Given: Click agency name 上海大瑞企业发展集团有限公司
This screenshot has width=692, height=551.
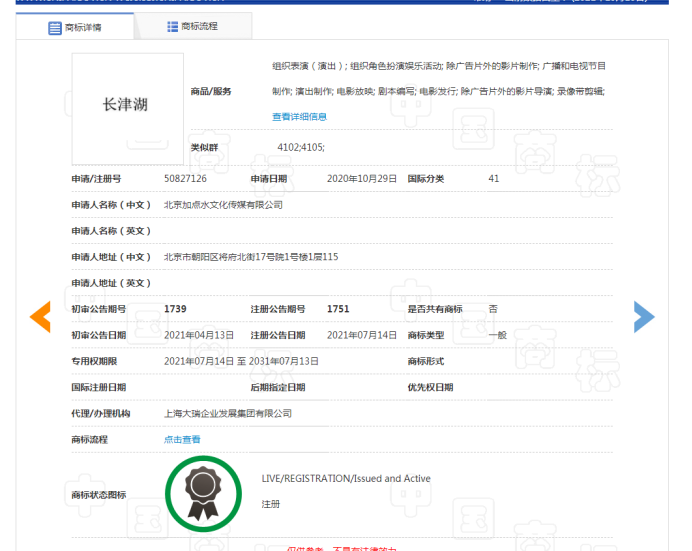Looking at the screenshot, I should [x=228, y=413].
